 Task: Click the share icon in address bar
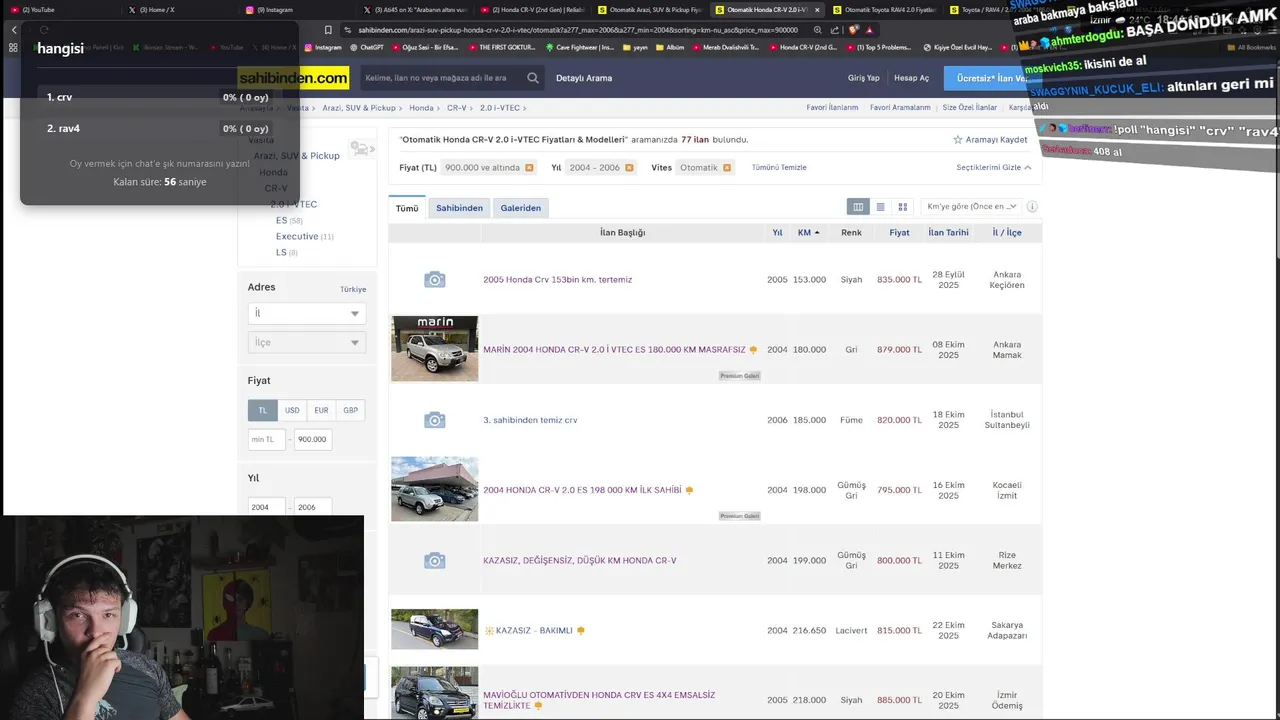click(x=835, y=30)
